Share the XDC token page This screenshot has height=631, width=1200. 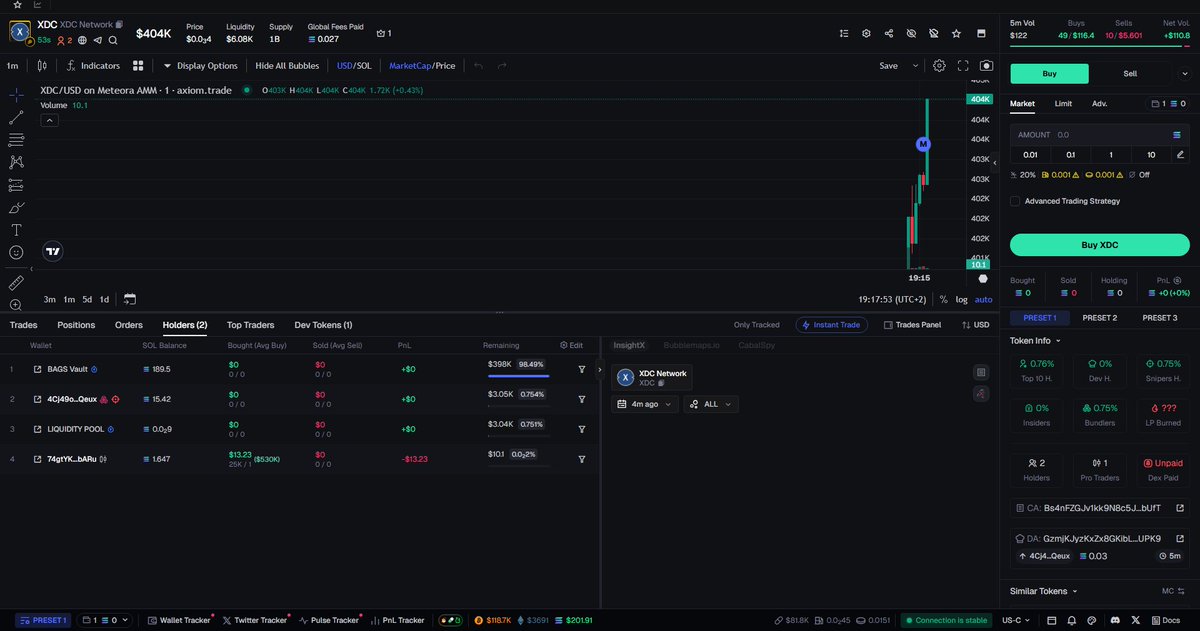click(x=889, y=33)
